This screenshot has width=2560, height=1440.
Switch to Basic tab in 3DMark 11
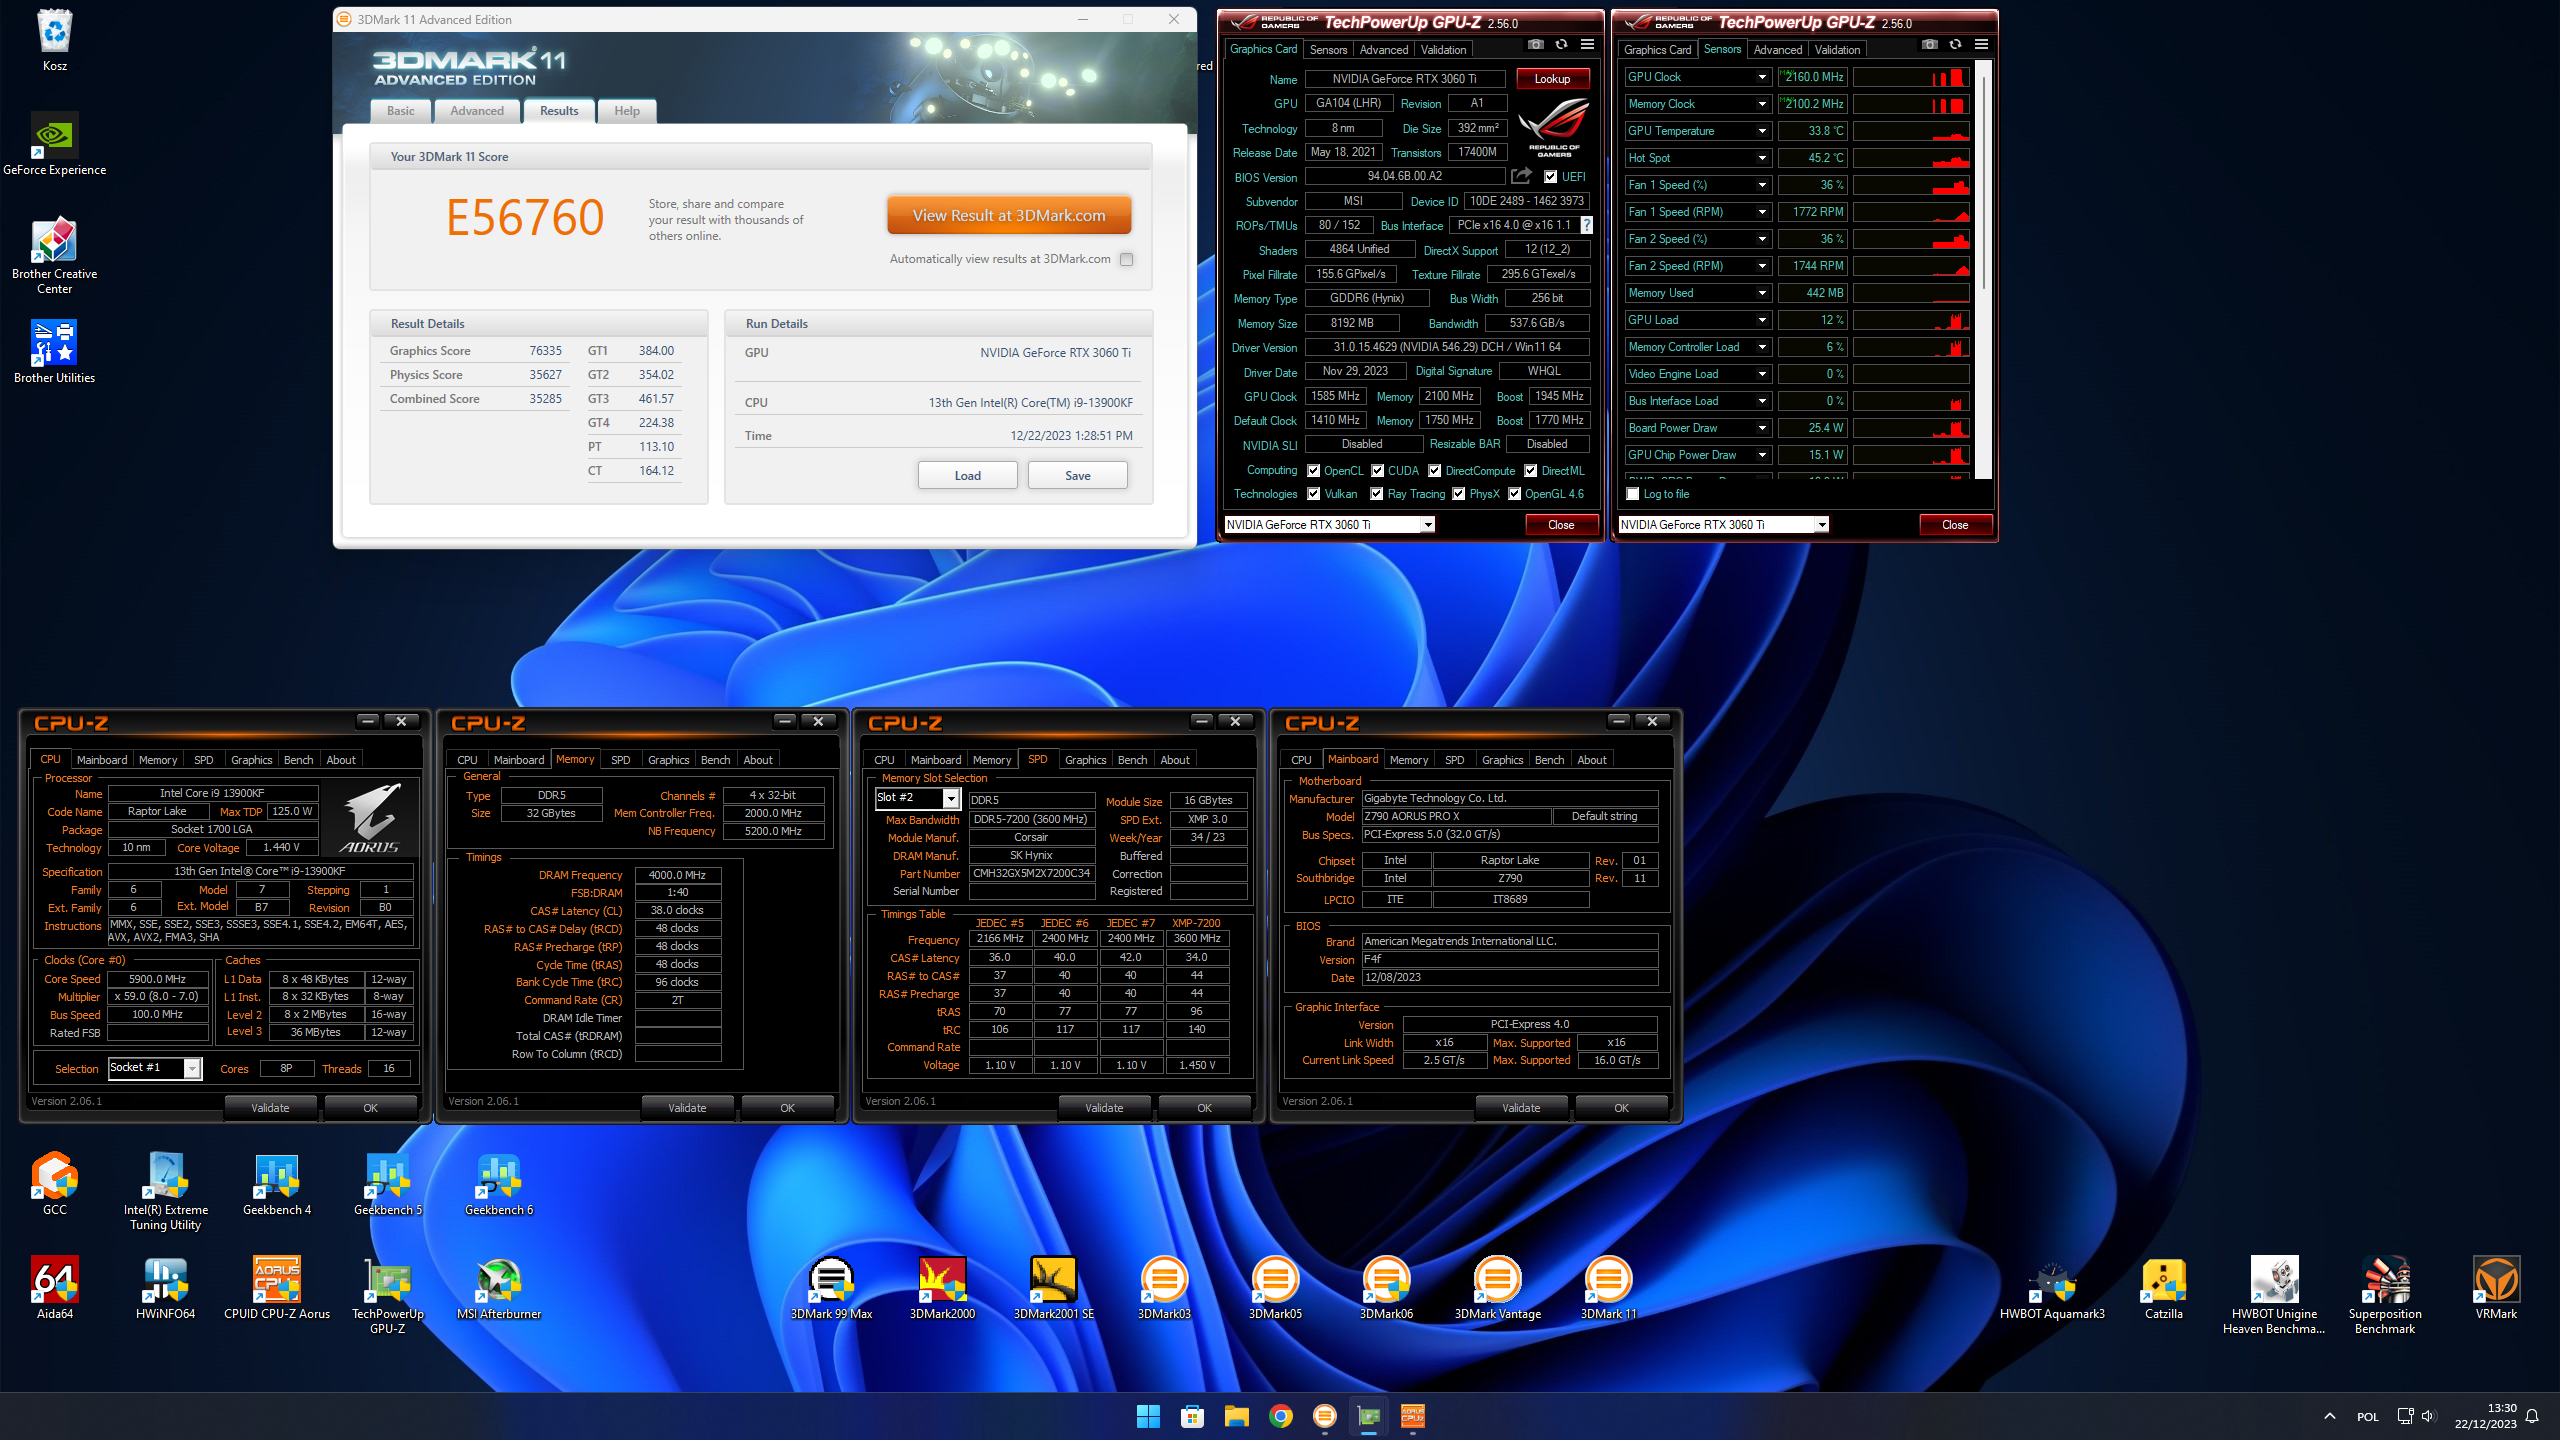click(x=401, y=111)
